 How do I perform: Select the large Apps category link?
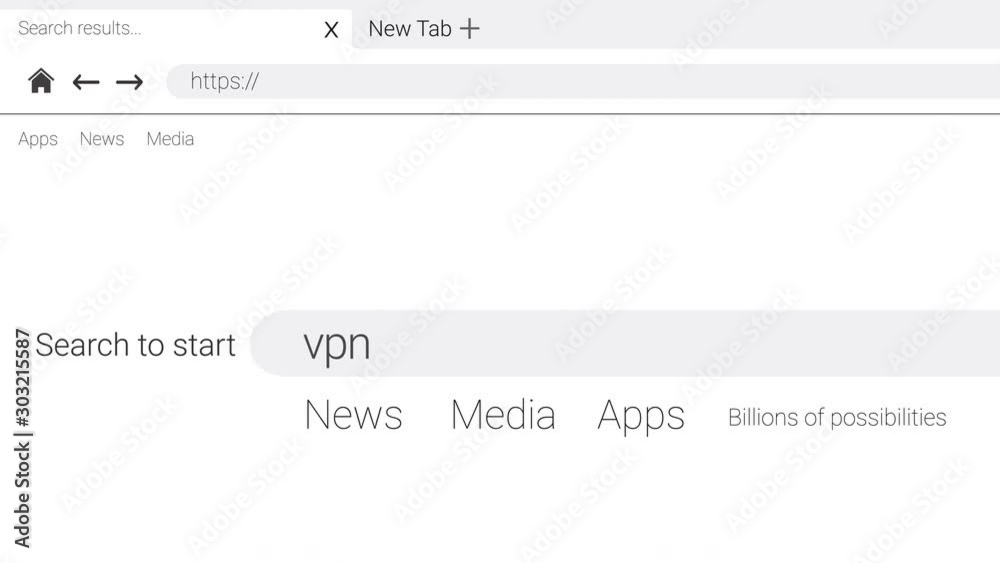click(x=641, y=416)
